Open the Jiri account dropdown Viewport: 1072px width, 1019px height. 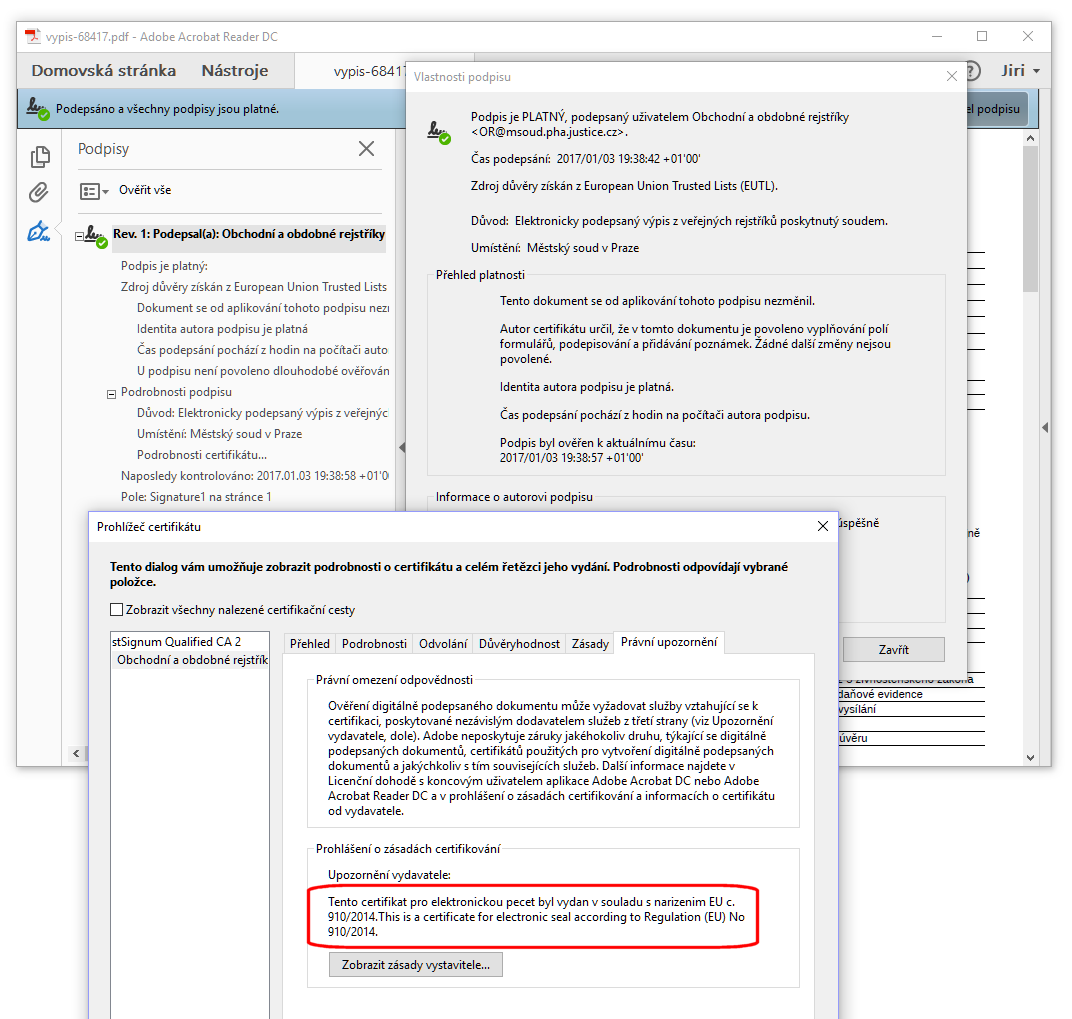(x=1020, y=70)
